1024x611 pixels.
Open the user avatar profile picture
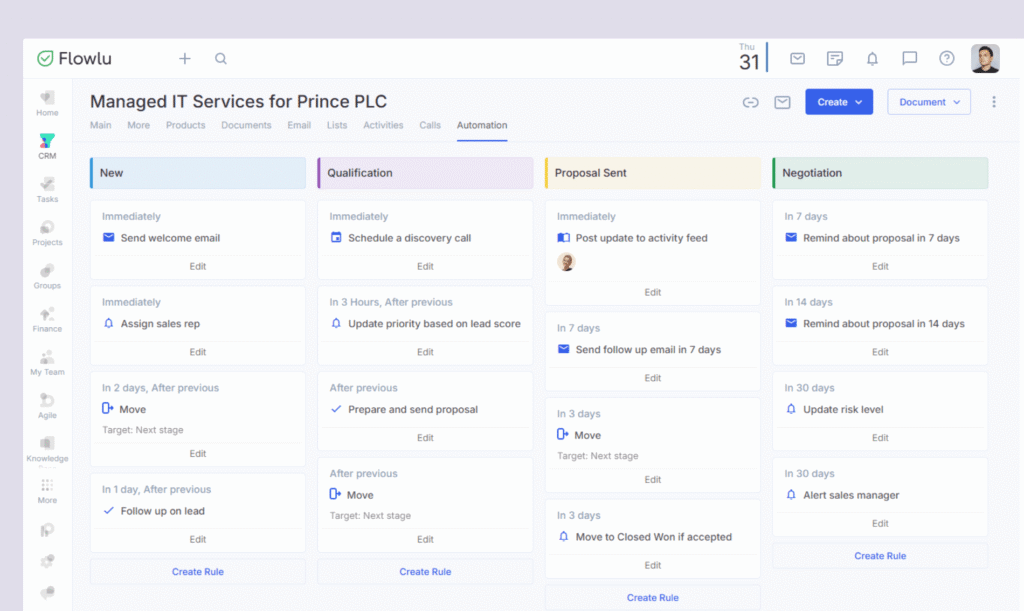tap(986, 58)
